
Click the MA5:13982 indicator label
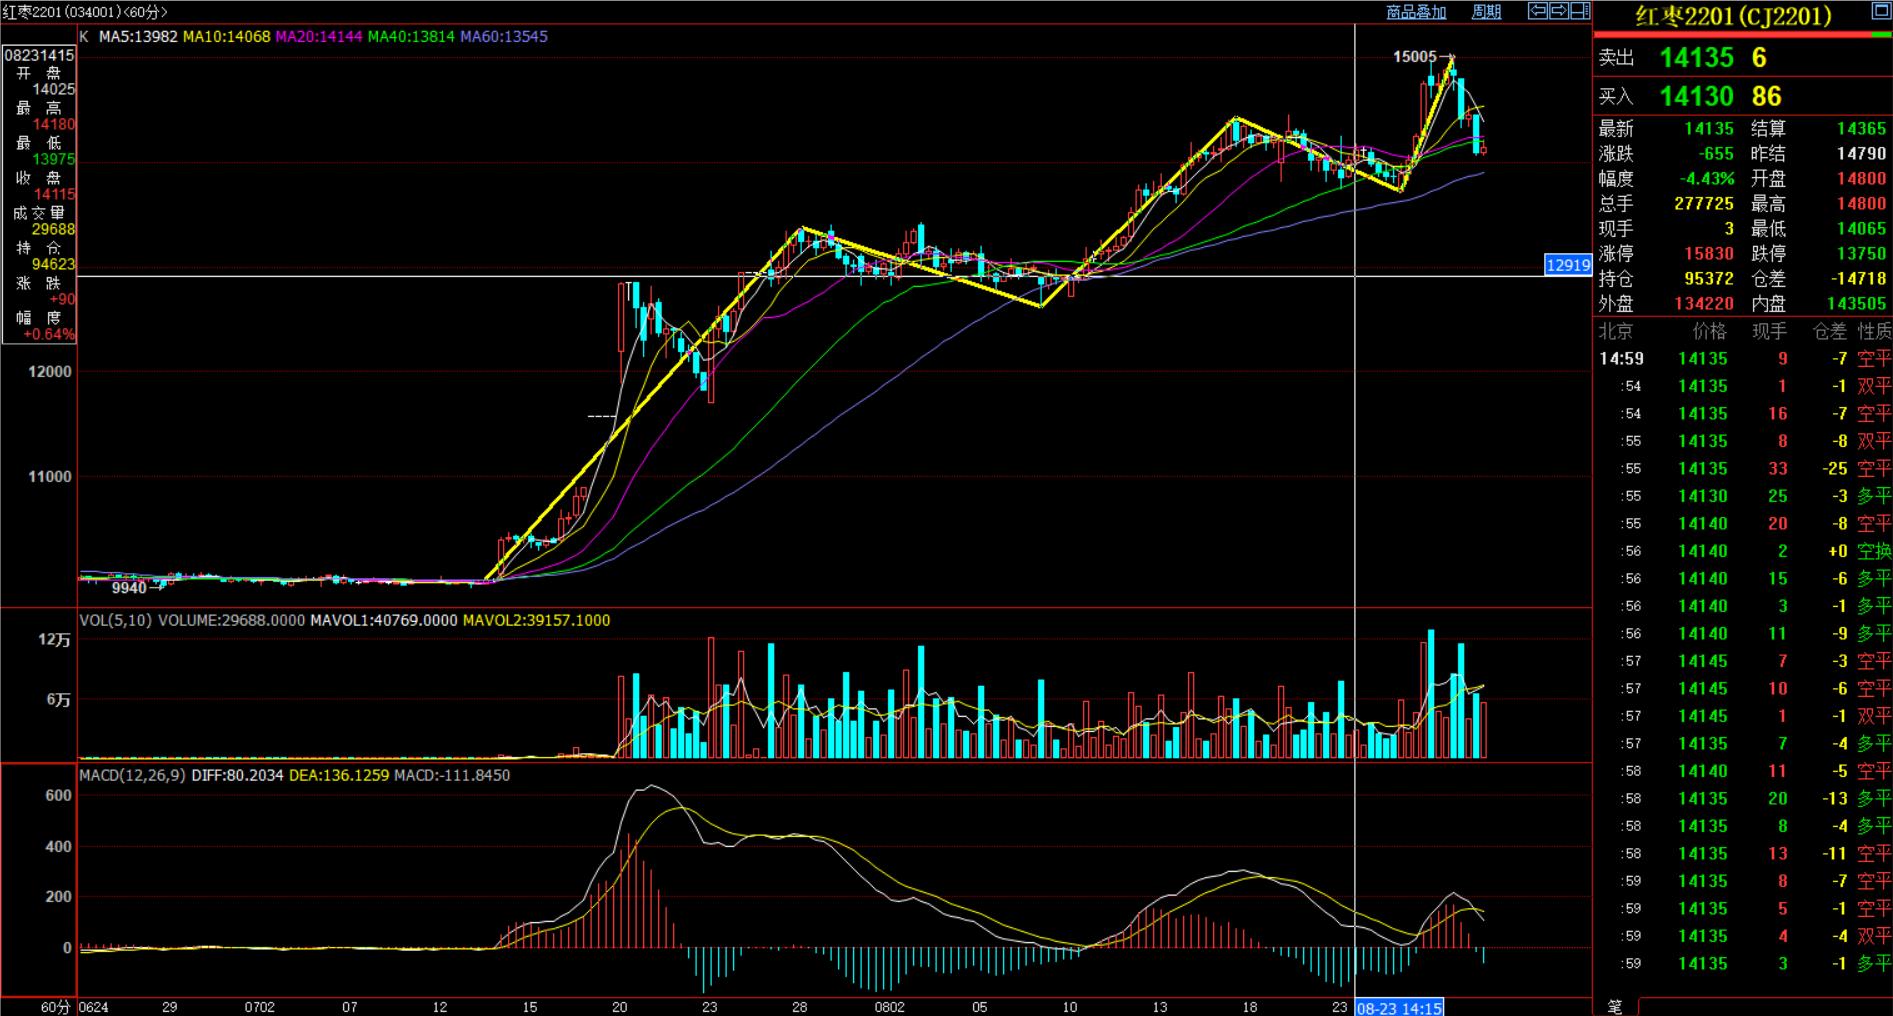pos(138,36)
